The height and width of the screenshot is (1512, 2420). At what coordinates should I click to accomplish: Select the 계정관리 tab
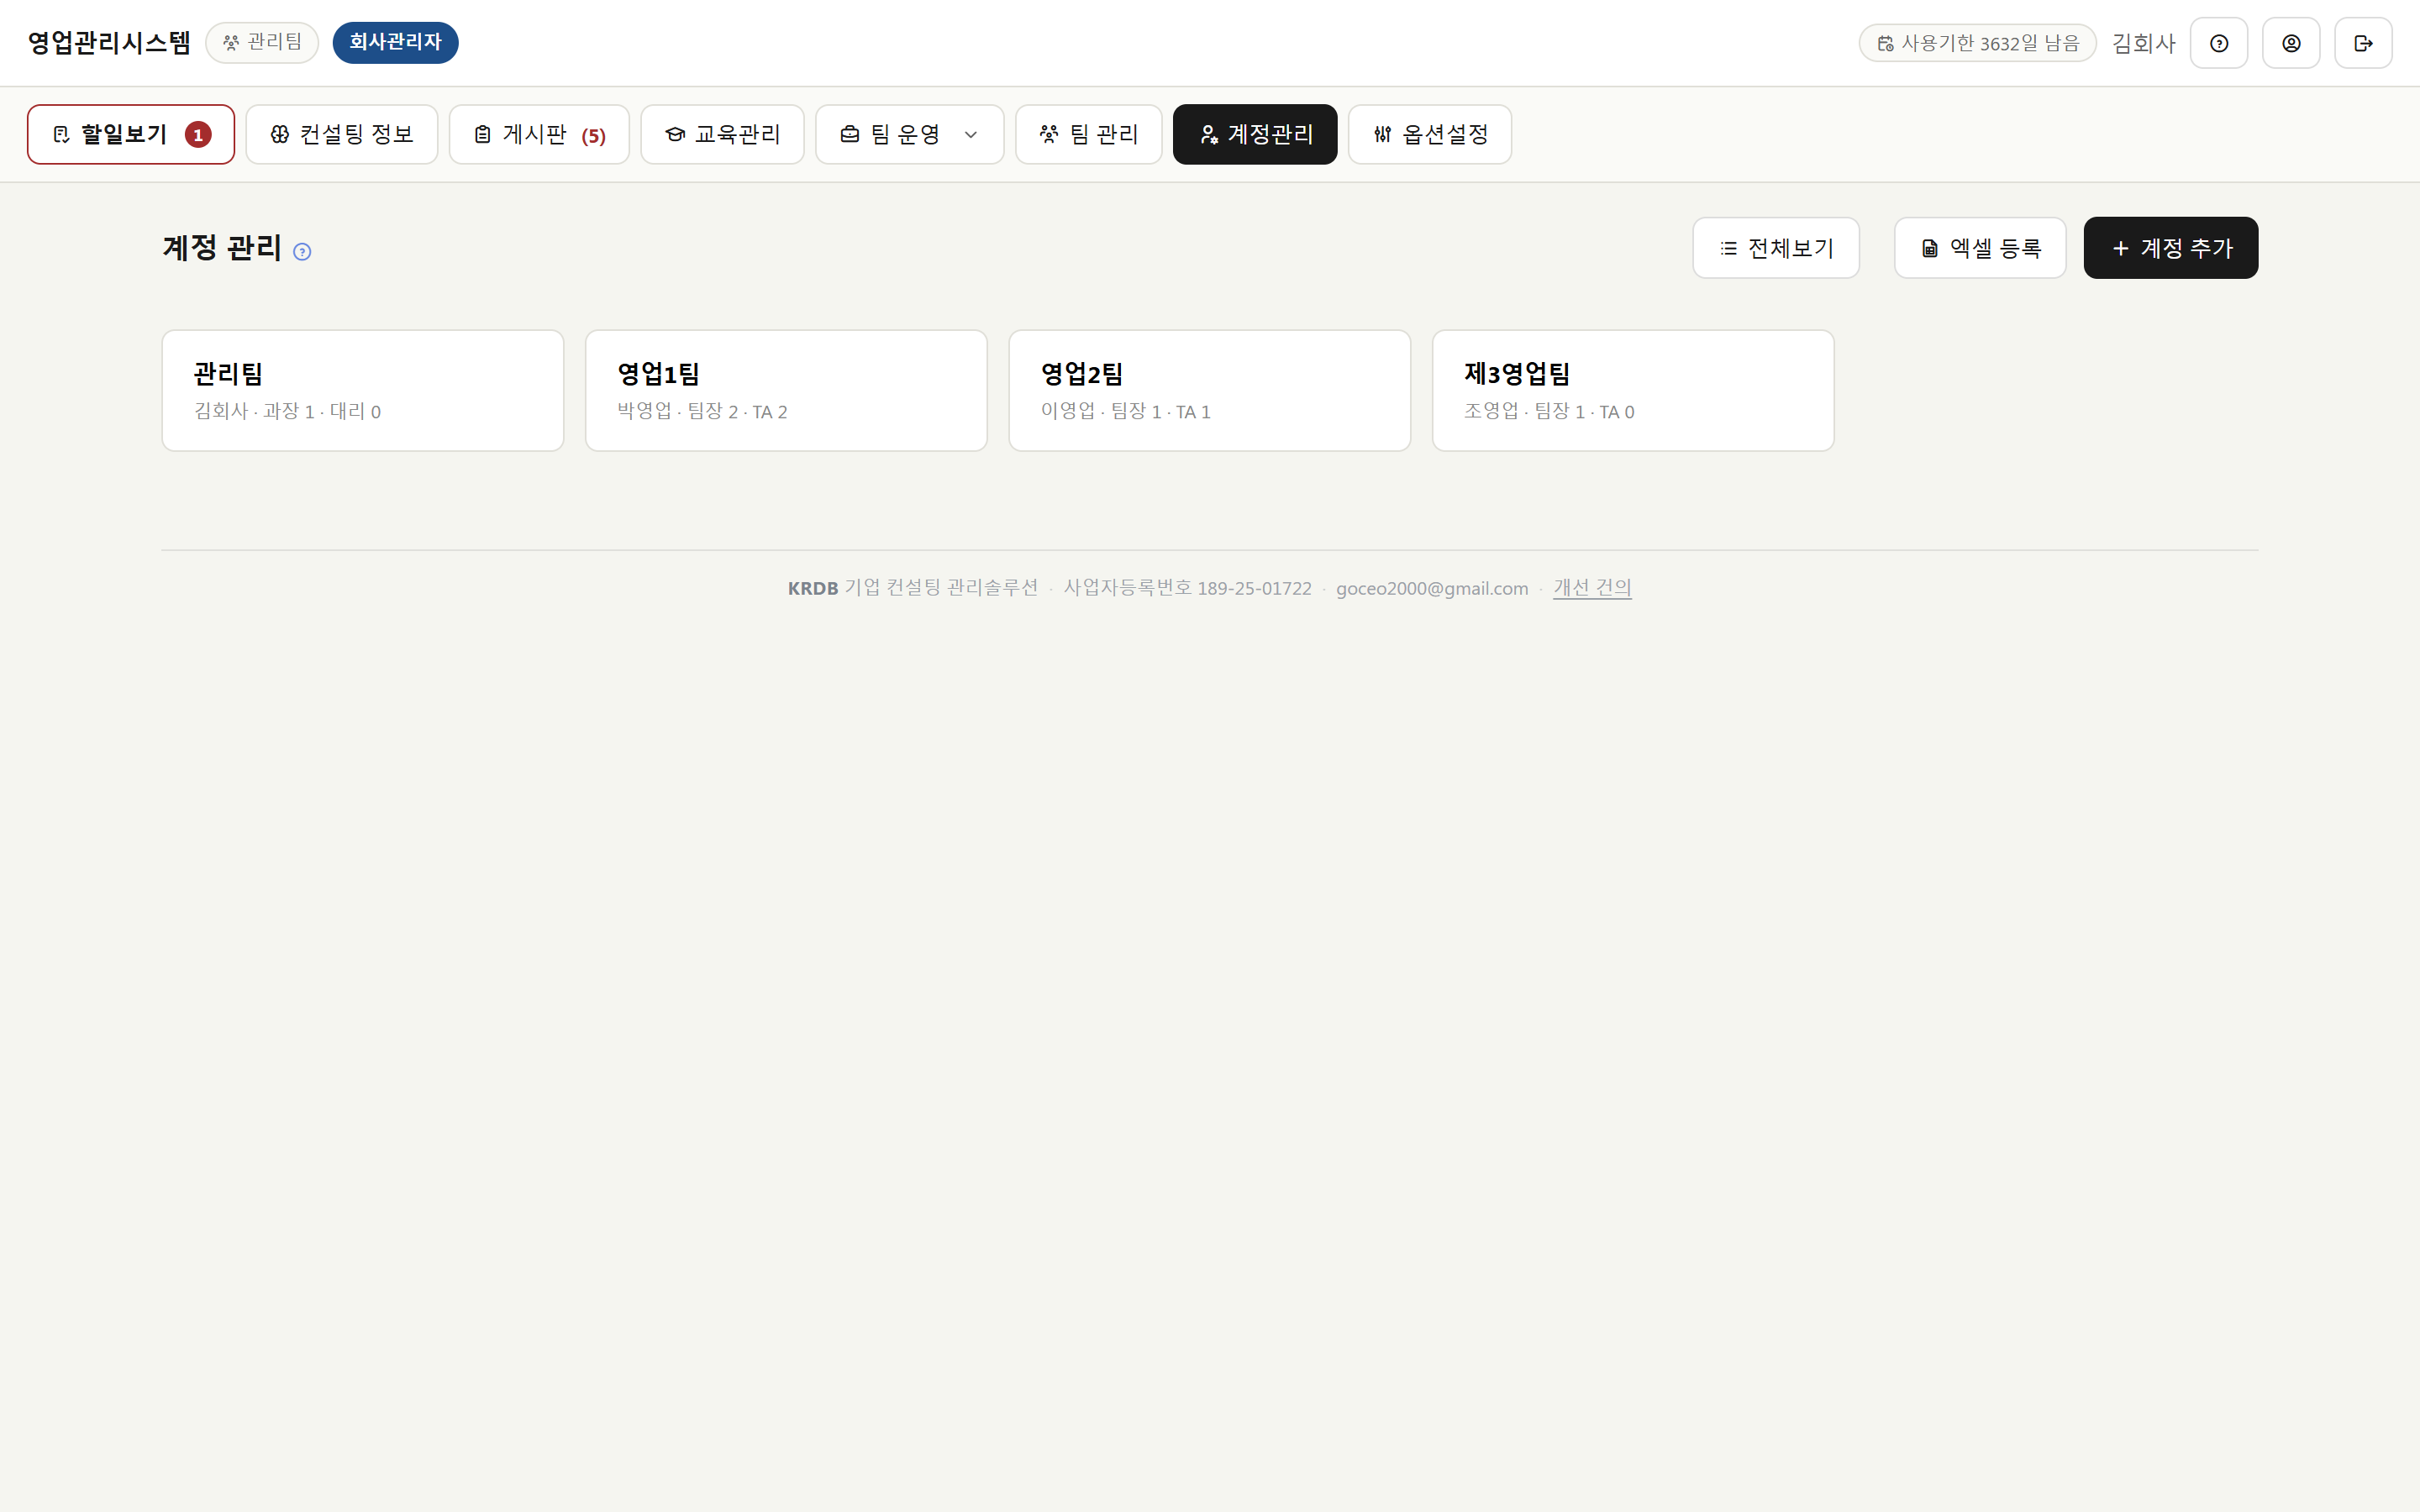1255,134
